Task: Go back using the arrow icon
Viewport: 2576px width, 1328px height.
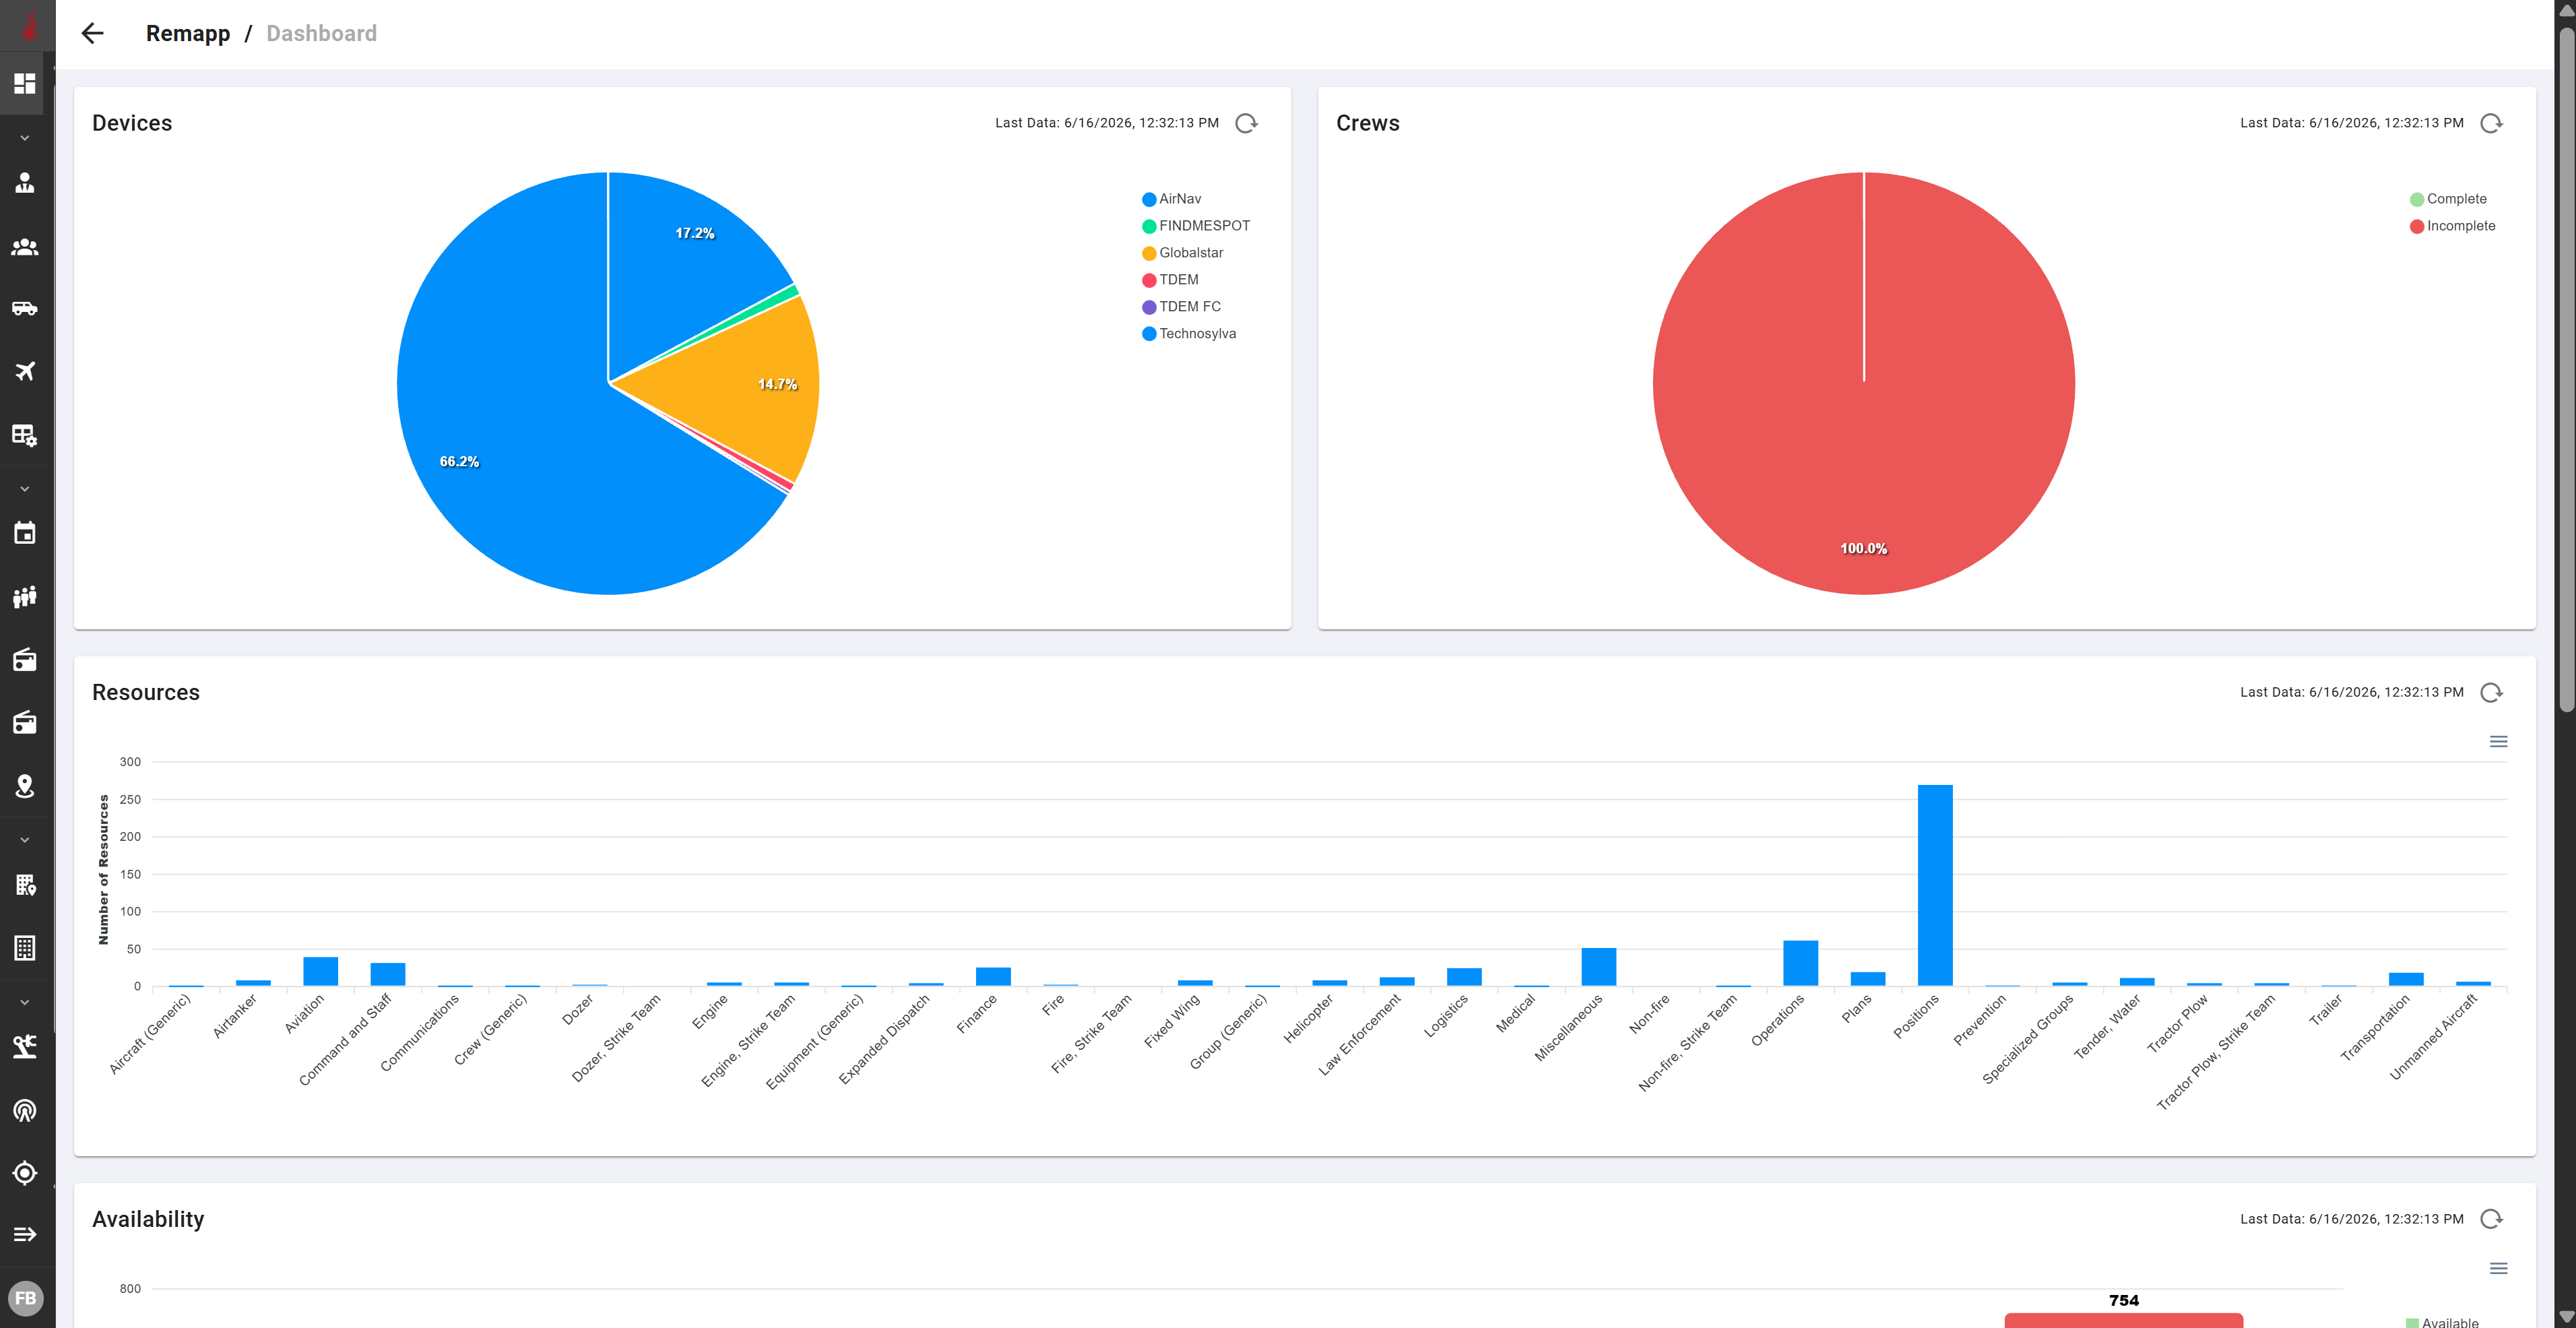Action: (x=92, y=33)
